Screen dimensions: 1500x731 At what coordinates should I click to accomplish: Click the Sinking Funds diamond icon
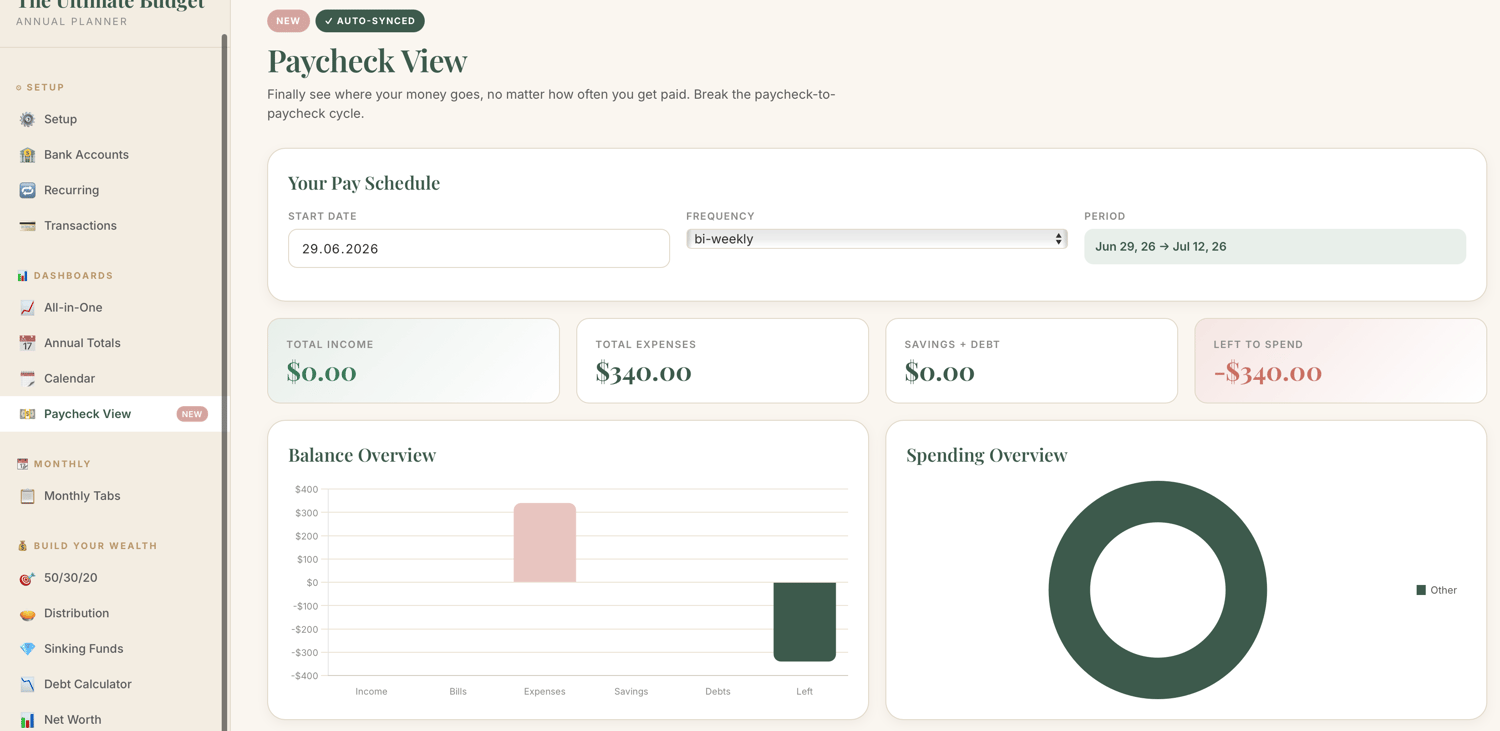27,649
